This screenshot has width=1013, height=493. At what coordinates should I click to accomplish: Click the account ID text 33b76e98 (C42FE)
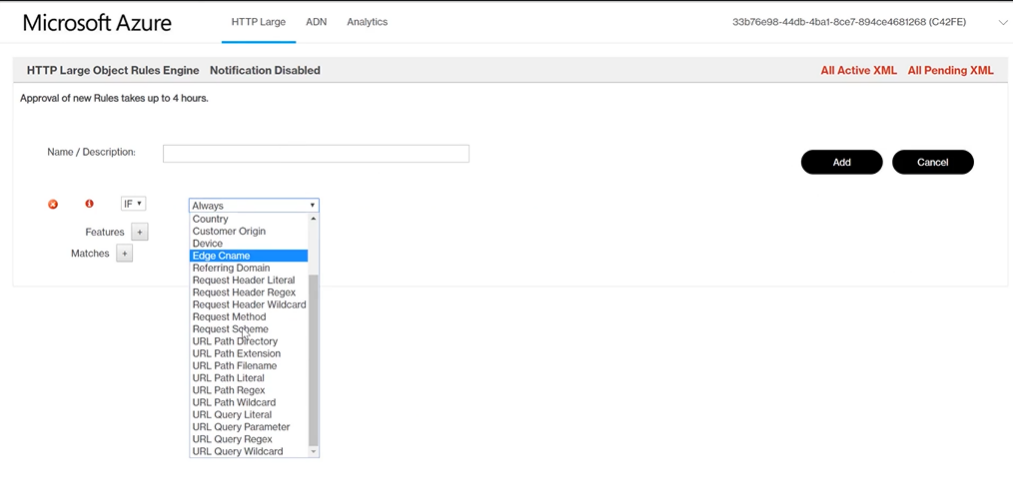pos(849,22)
